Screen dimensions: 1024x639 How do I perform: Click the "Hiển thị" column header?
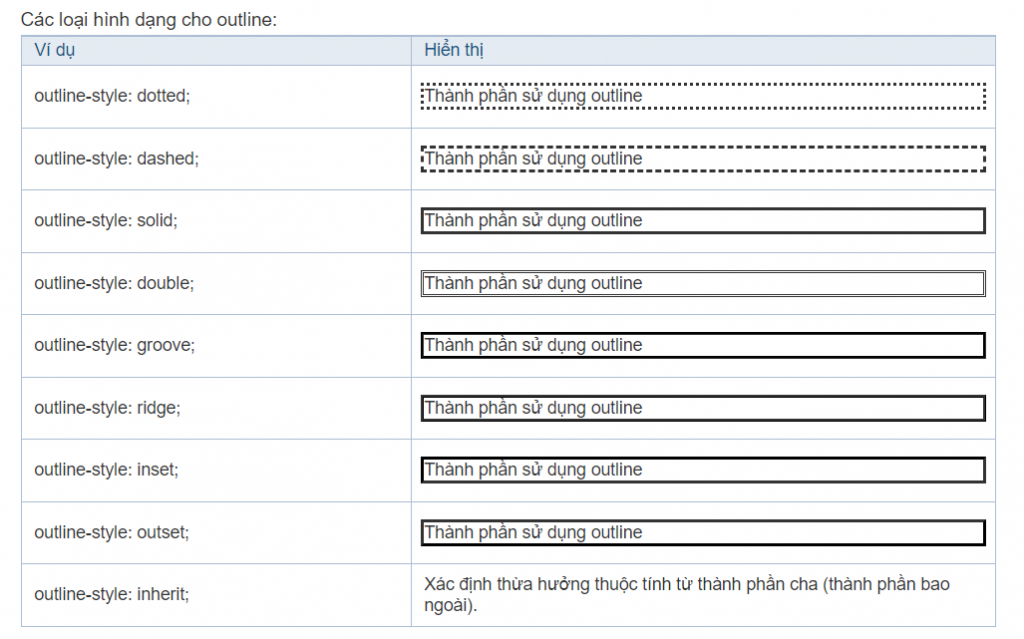click(x=454, y=51)
